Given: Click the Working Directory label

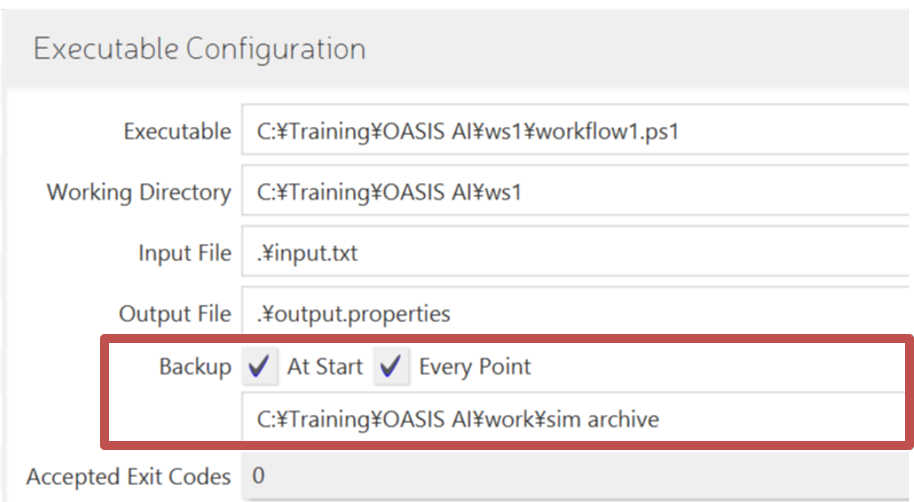Looking at the screenshot, I should tap(139, 192).
